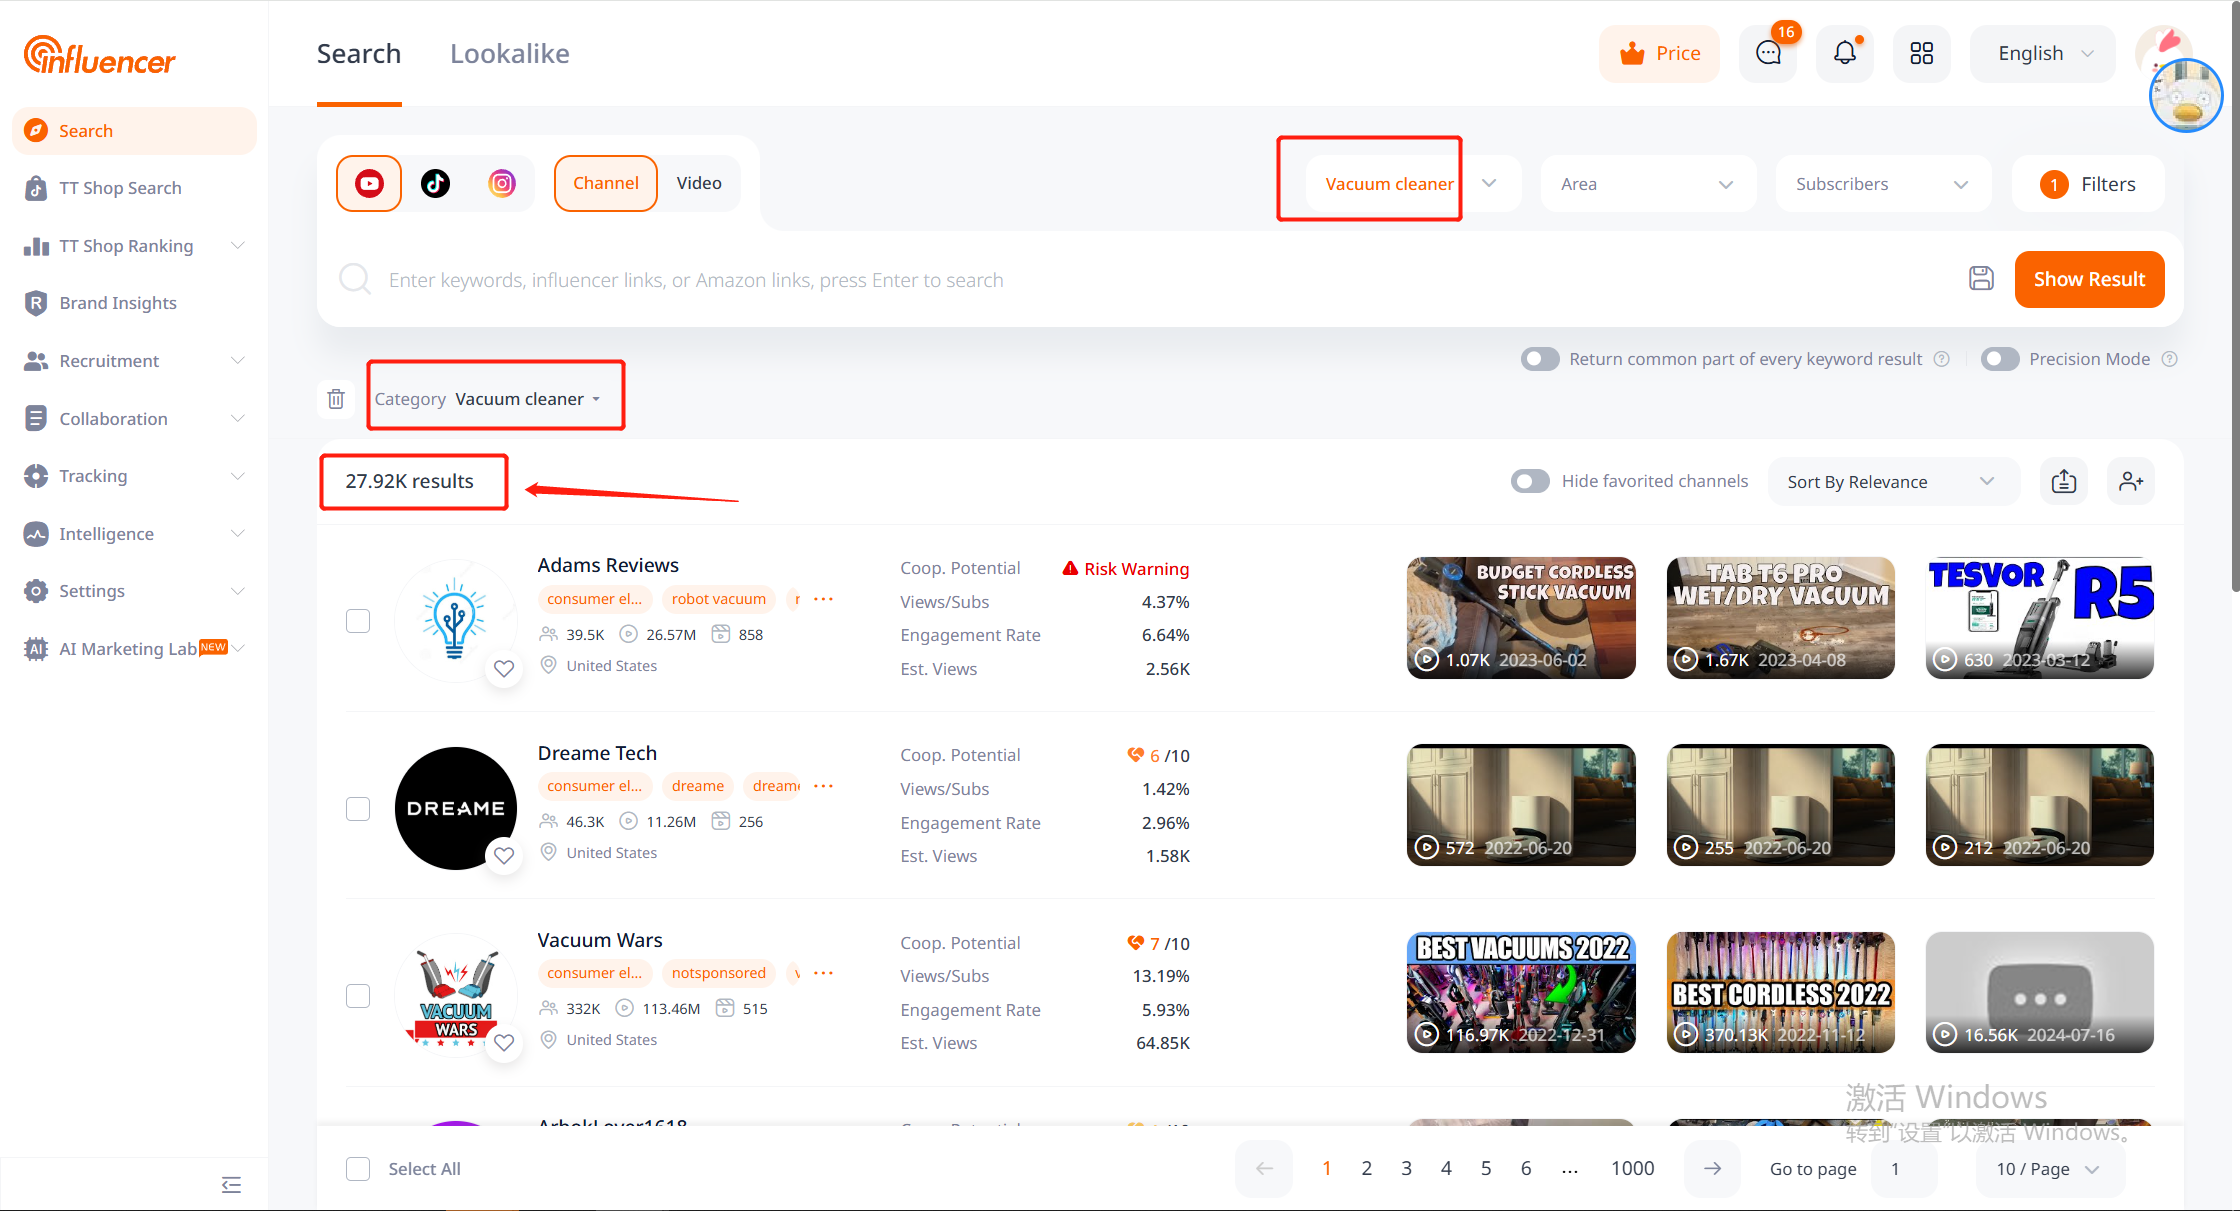
Task: Check the Adams Reviews checkbox
Action: [358, 621]
